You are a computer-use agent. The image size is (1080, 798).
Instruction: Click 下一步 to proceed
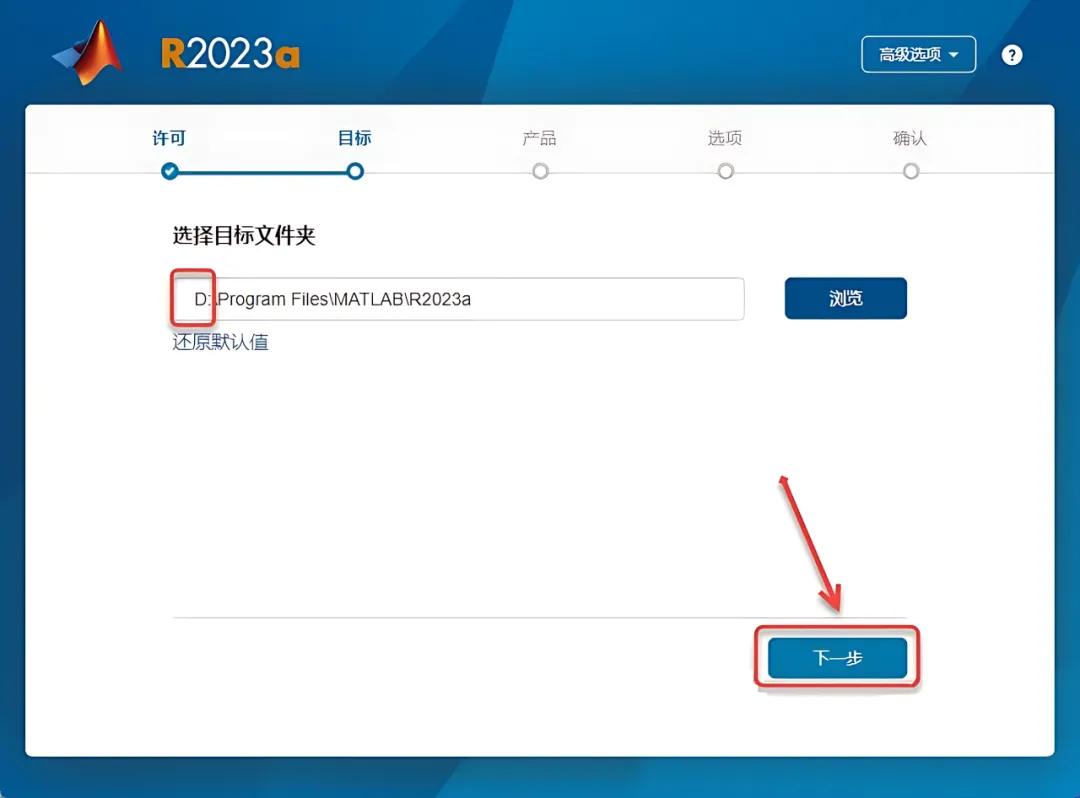838,658
